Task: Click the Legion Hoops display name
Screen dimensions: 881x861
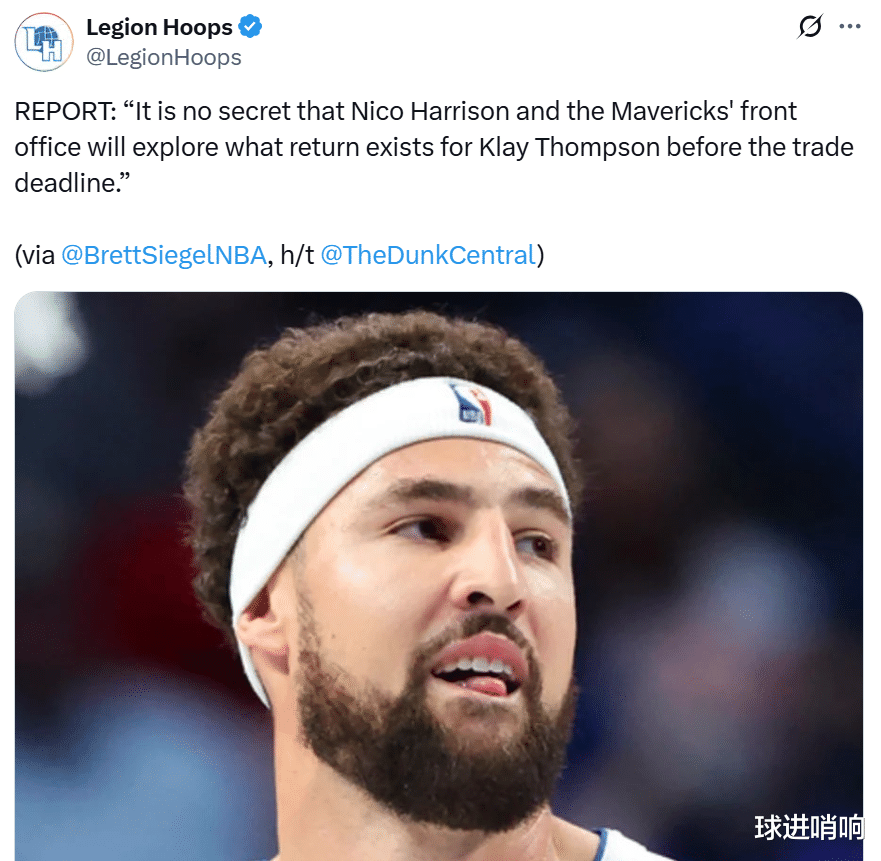Action: pos(159,27)
